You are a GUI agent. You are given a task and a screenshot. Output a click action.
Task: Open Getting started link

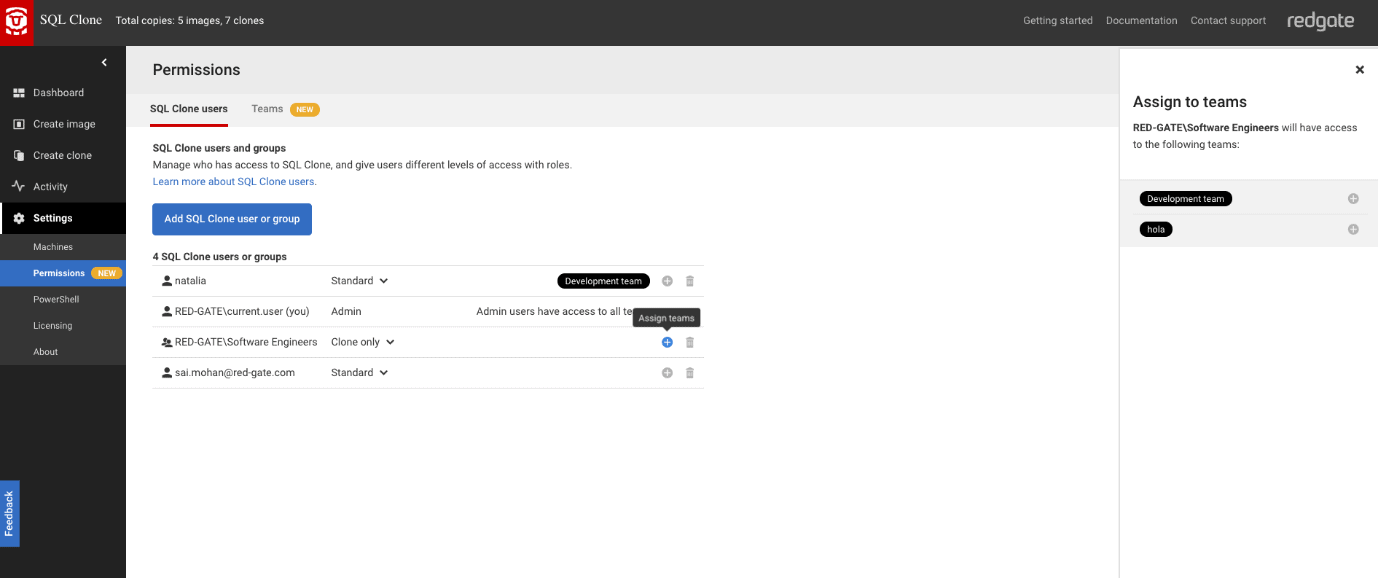[1058, 21]
